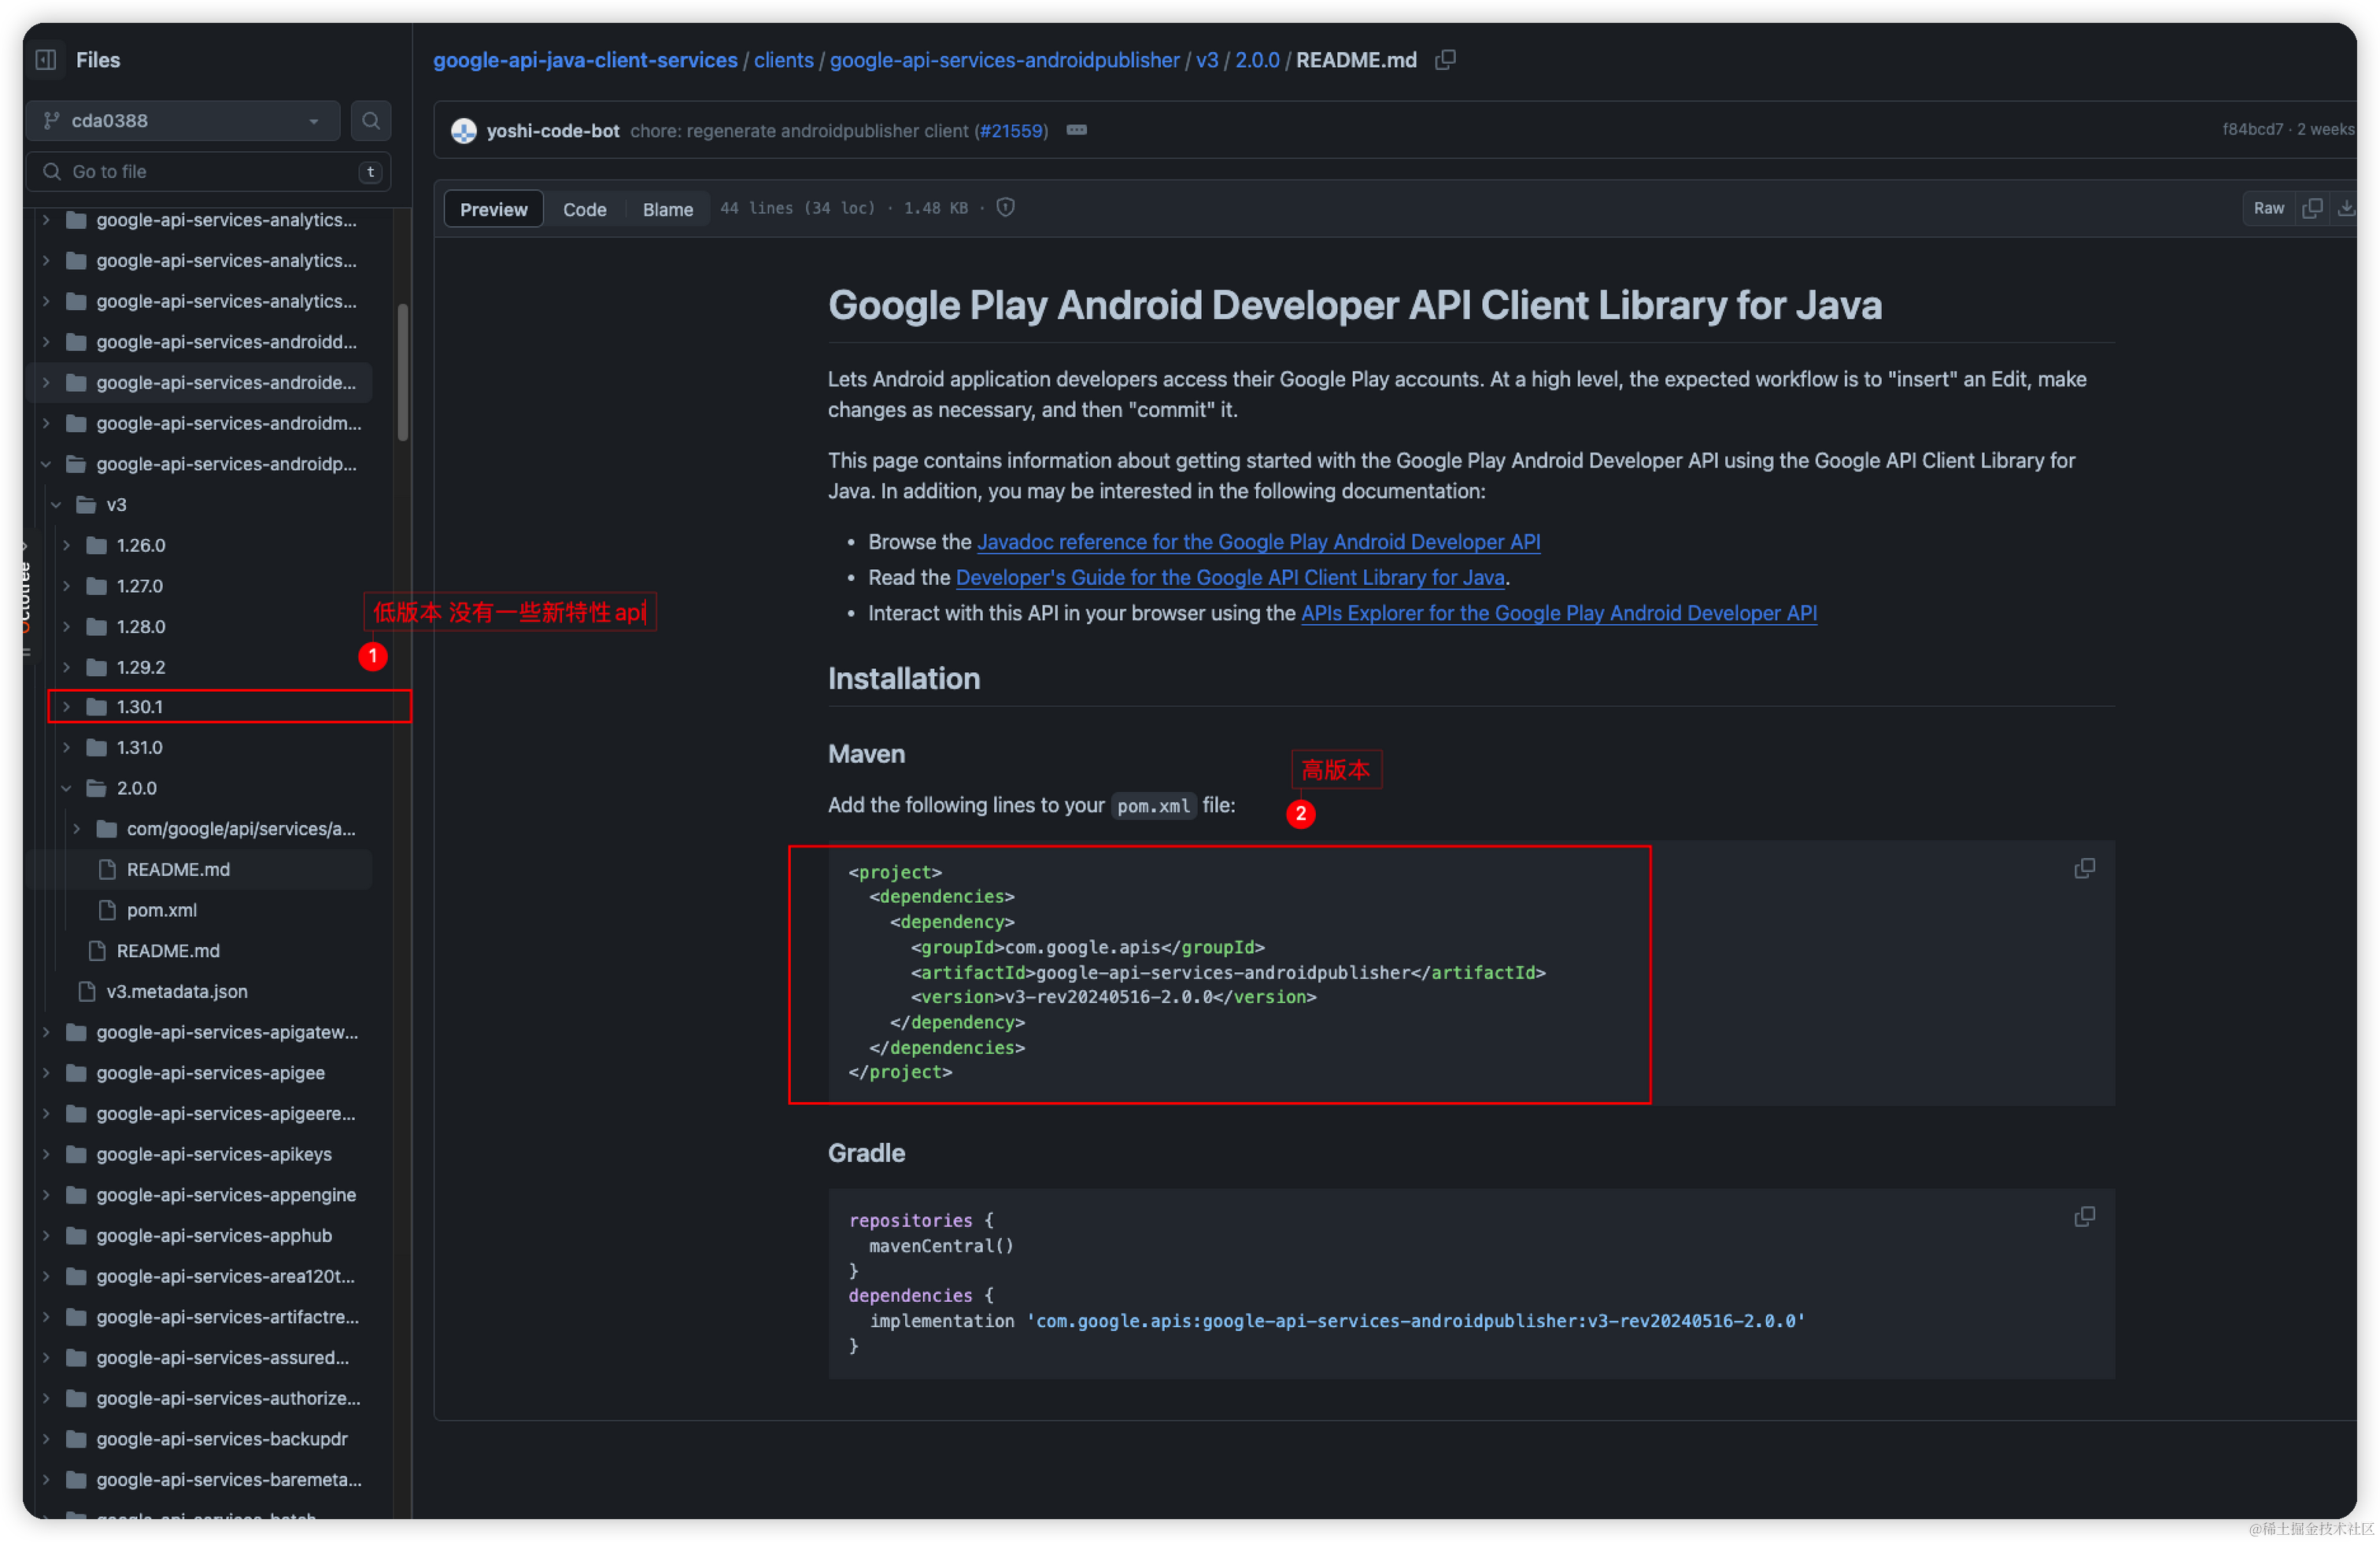Open the Javadoc reference link

1257,542
